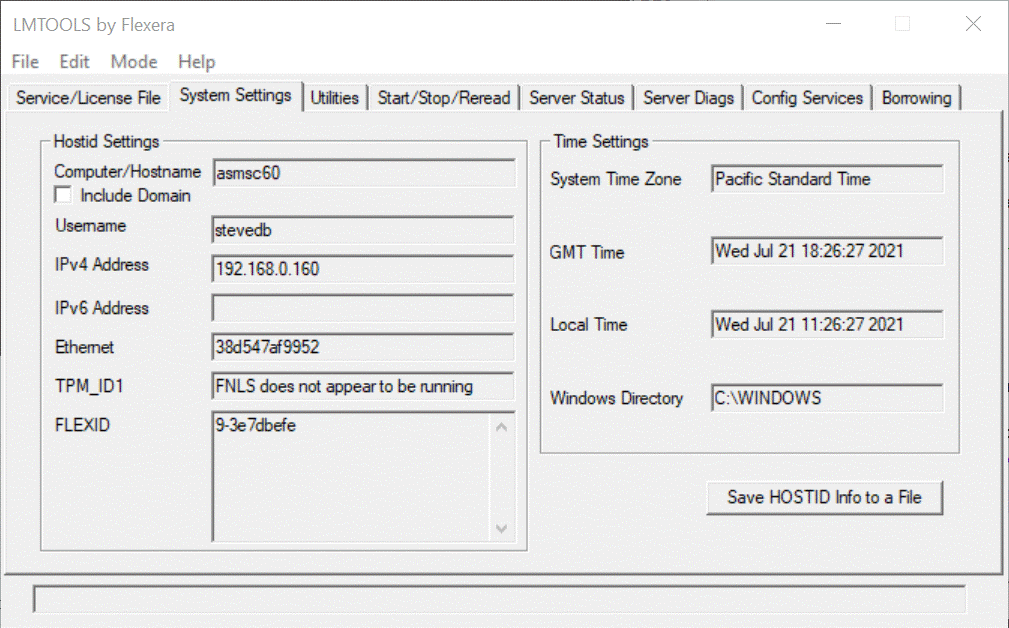The width and height of the screenshot is (1009, 628).
Task: Go to Start/Stop/Reread tab
Action: pyautogui.click(x=443, y=98)
